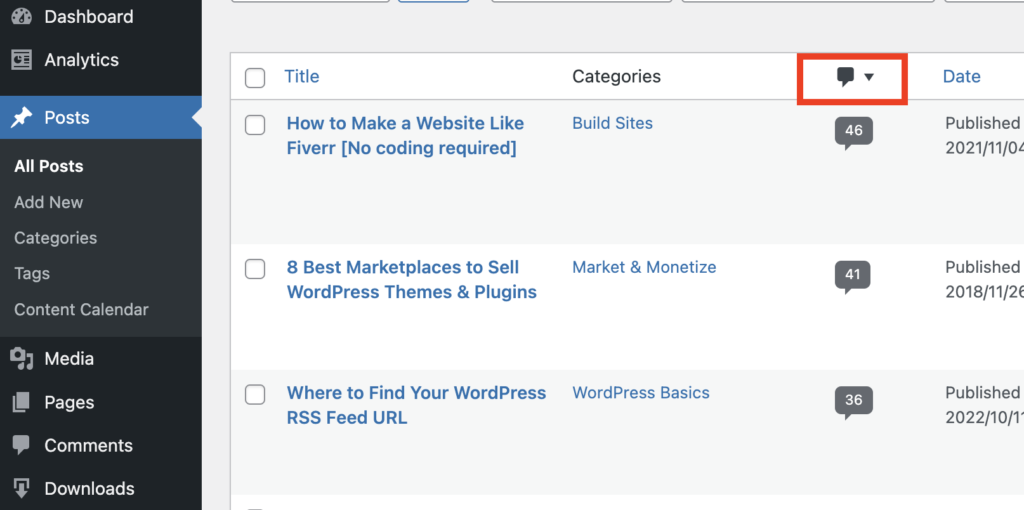Click the Media icon in sidebar

(22, 359)
